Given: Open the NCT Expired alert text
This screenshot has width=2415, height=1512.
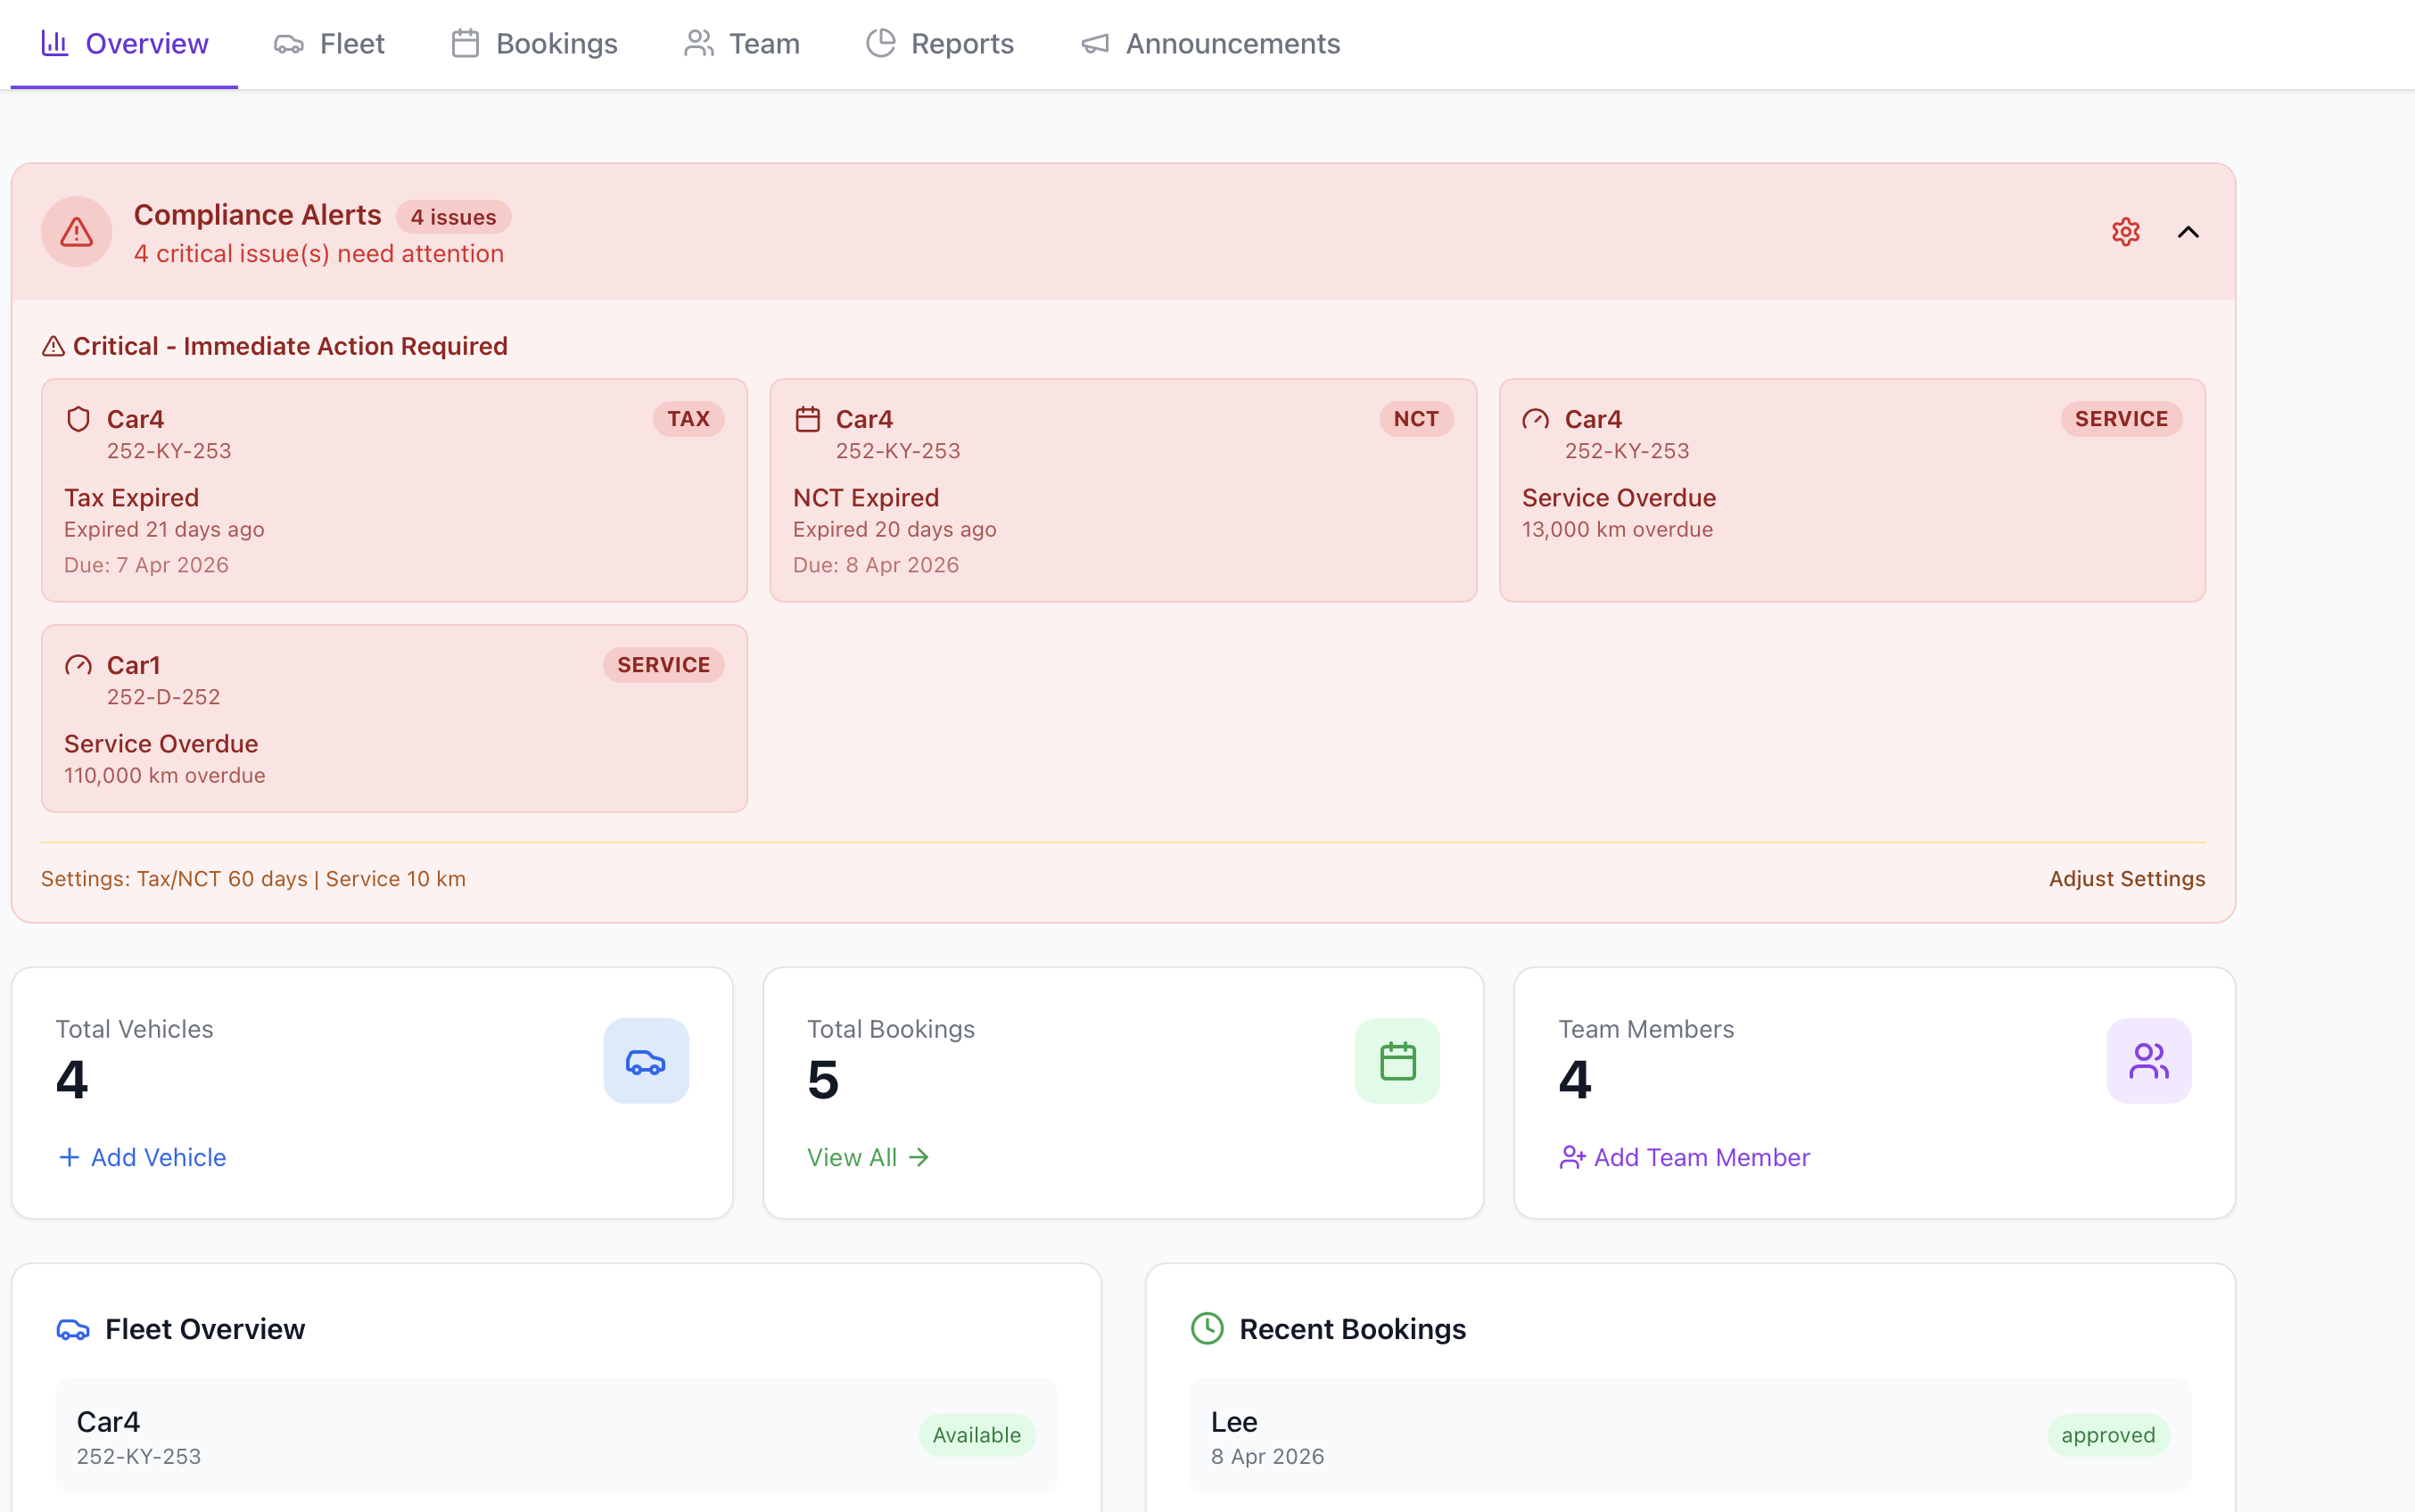Looking at the screenshot, I should (x=866, y=498).
